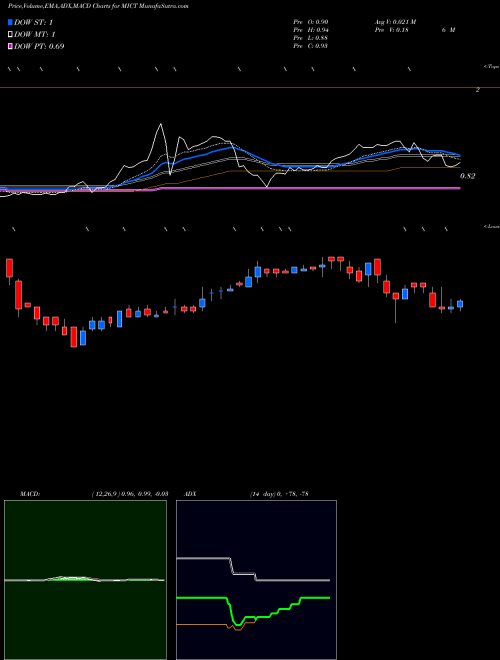
Task: Click the tall white EMA line spike peak
Action: tap(160, 124)
